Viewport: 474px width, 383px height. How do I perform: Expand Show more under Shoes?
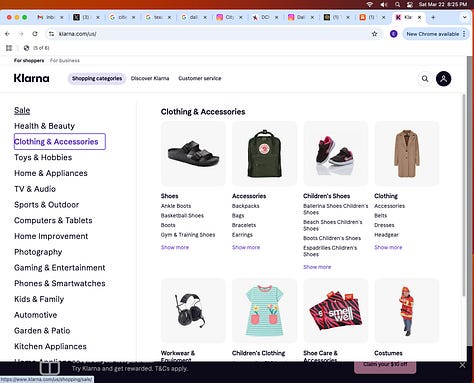175,247
